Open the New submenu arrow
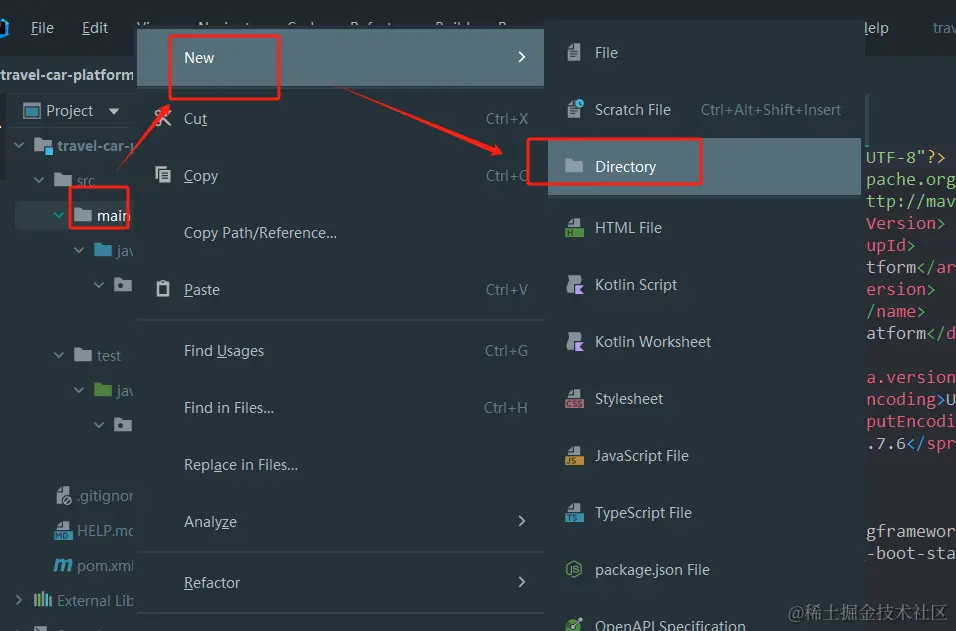 (522, 57)
